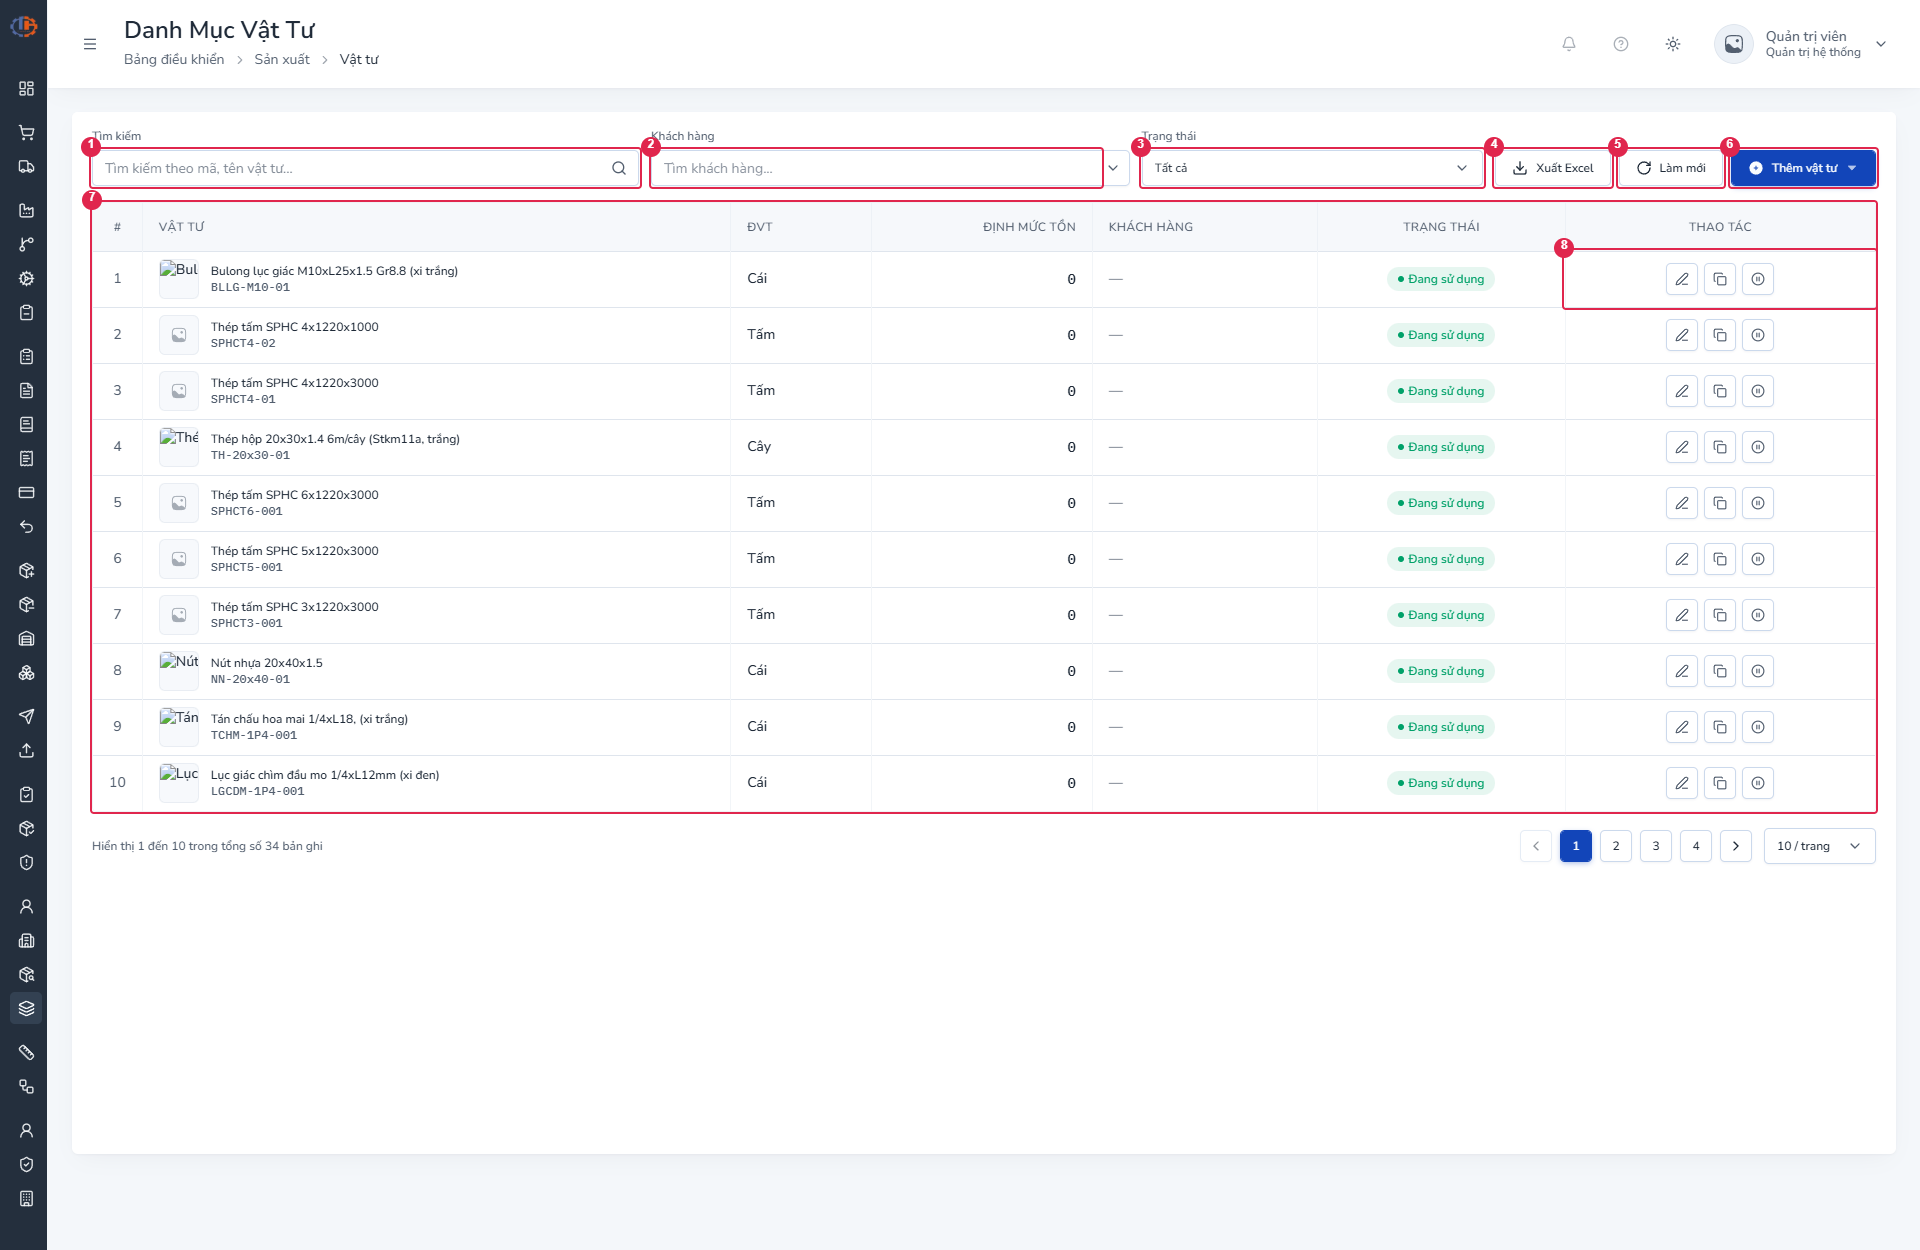Open Bảng điều khiển breadcrumb link

(x=174, y=60)
